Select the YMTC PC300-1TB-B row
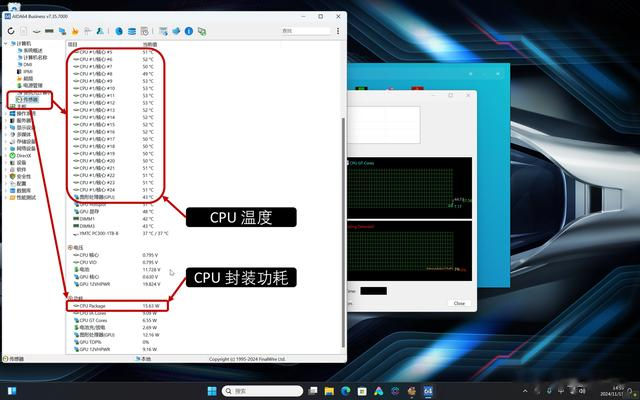Screen dimensions: 640x400 120,233
